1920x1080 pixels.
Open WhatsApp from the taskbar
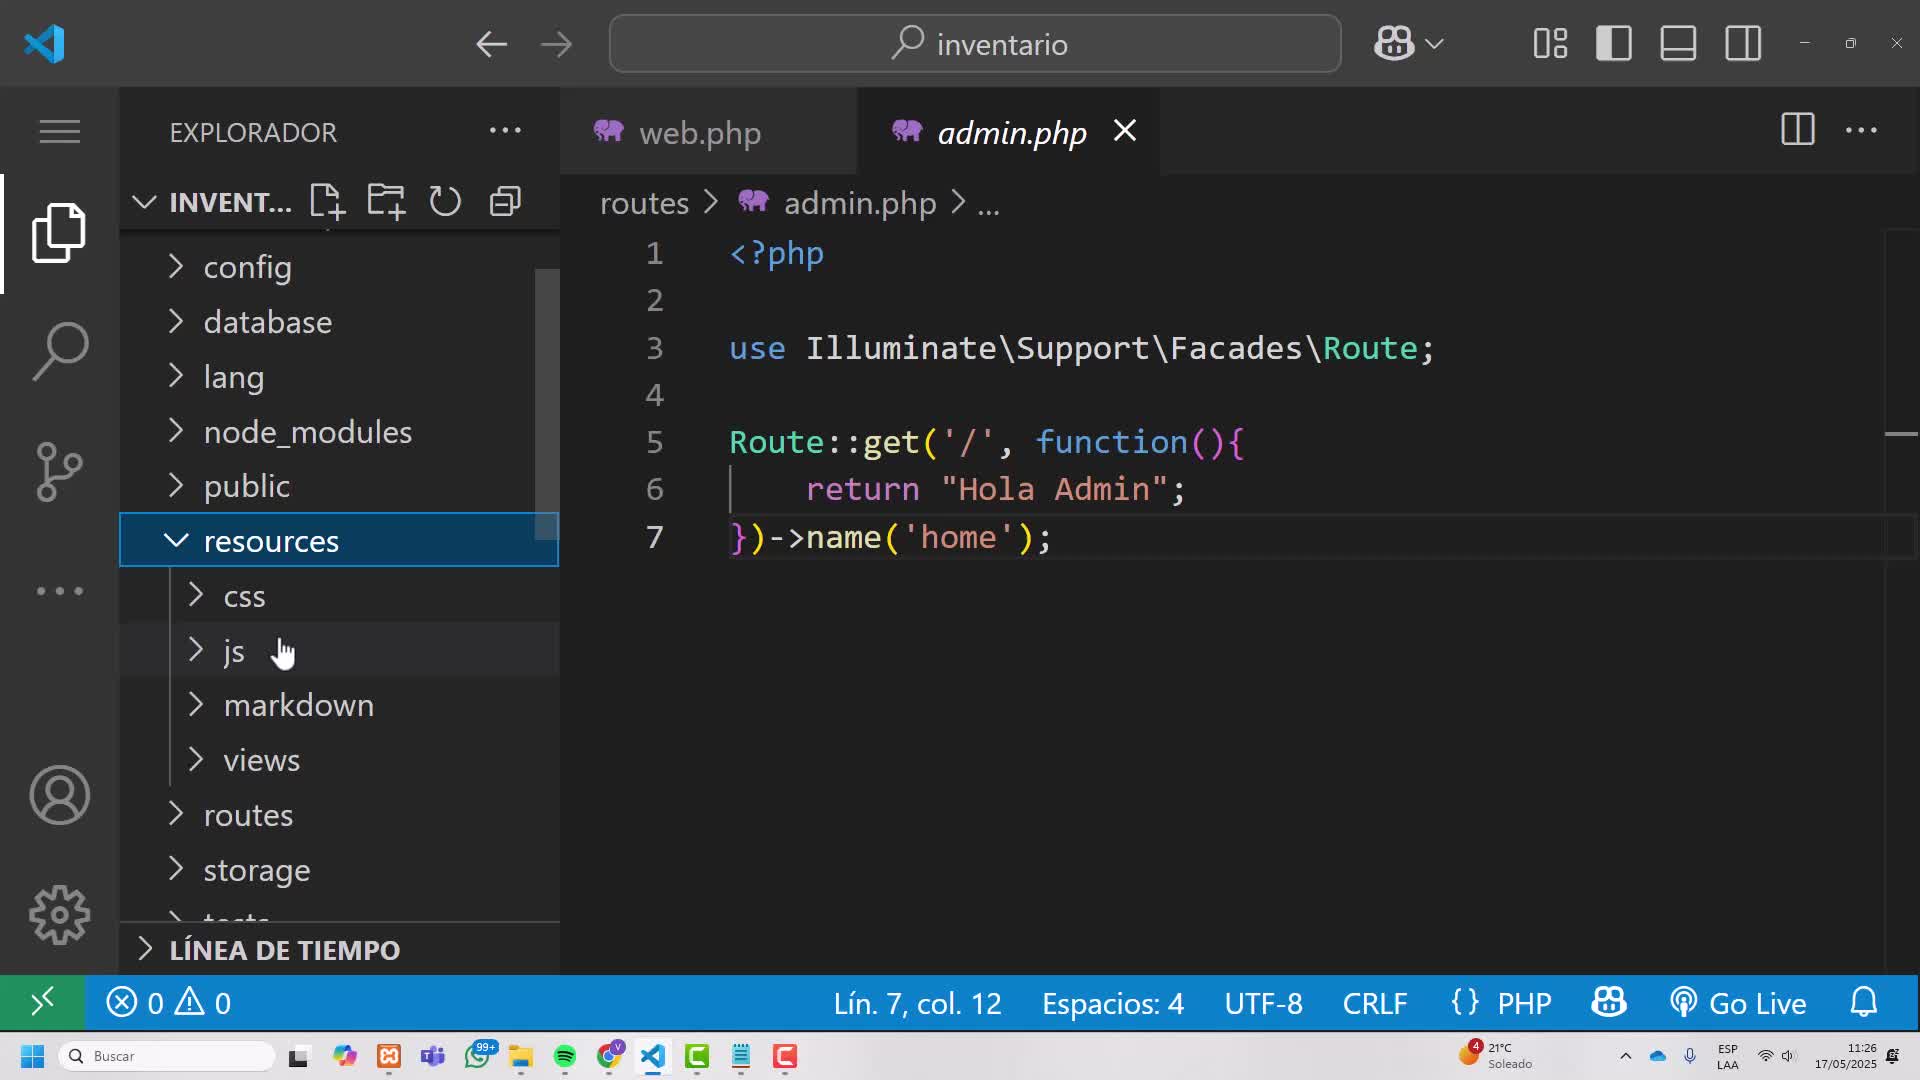click(x=478, y=1056)
